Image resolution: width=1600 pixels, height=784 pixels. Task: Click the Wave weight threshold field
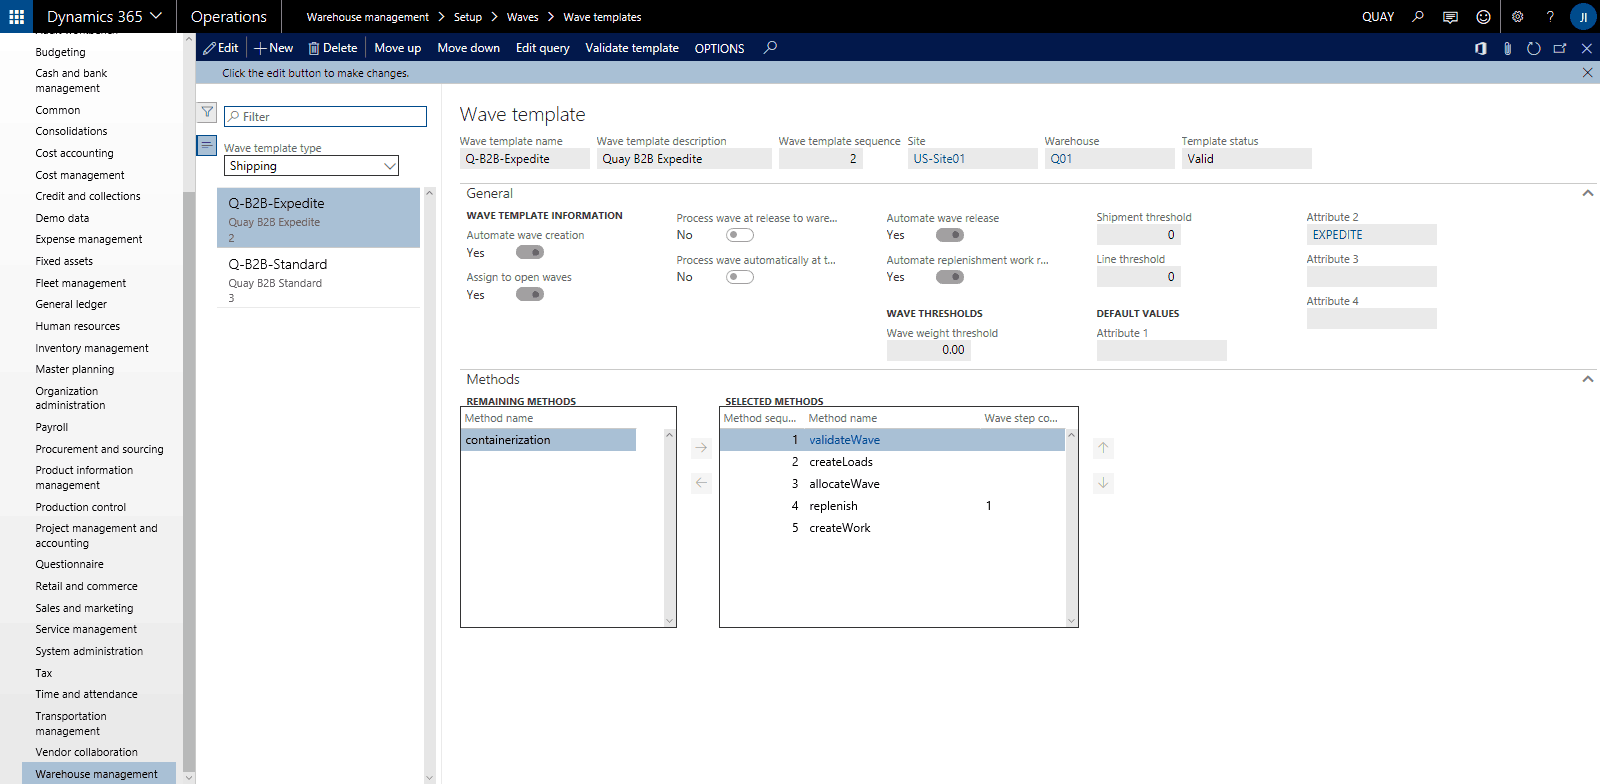928,350
